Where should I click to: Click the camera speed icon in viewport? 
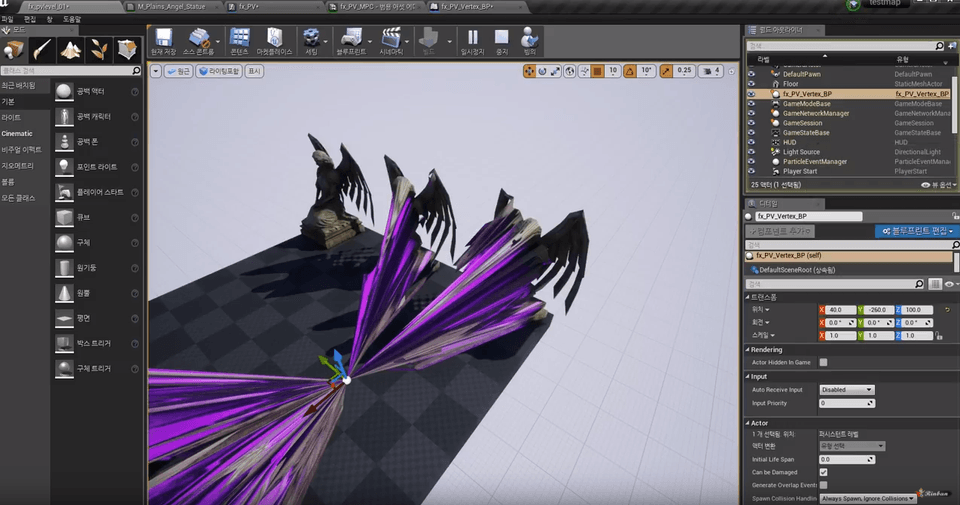coord(709,72)
